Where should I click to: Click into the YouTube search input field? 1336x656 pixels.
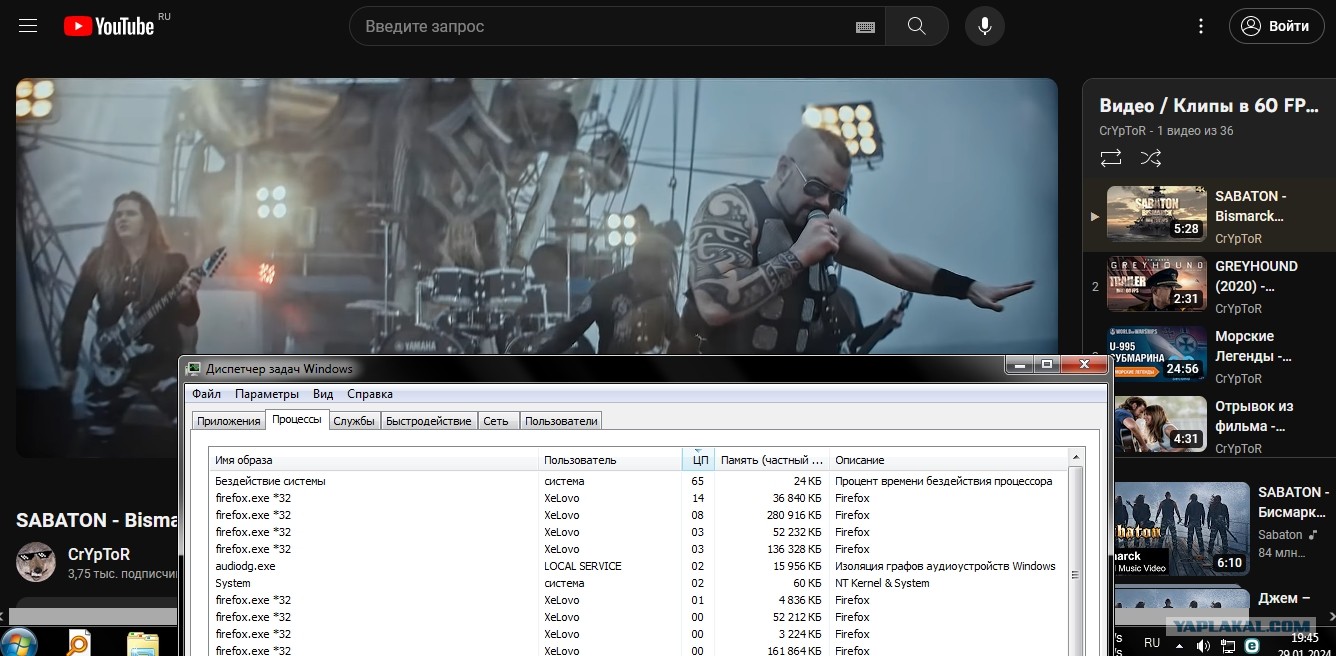point(600,27)
